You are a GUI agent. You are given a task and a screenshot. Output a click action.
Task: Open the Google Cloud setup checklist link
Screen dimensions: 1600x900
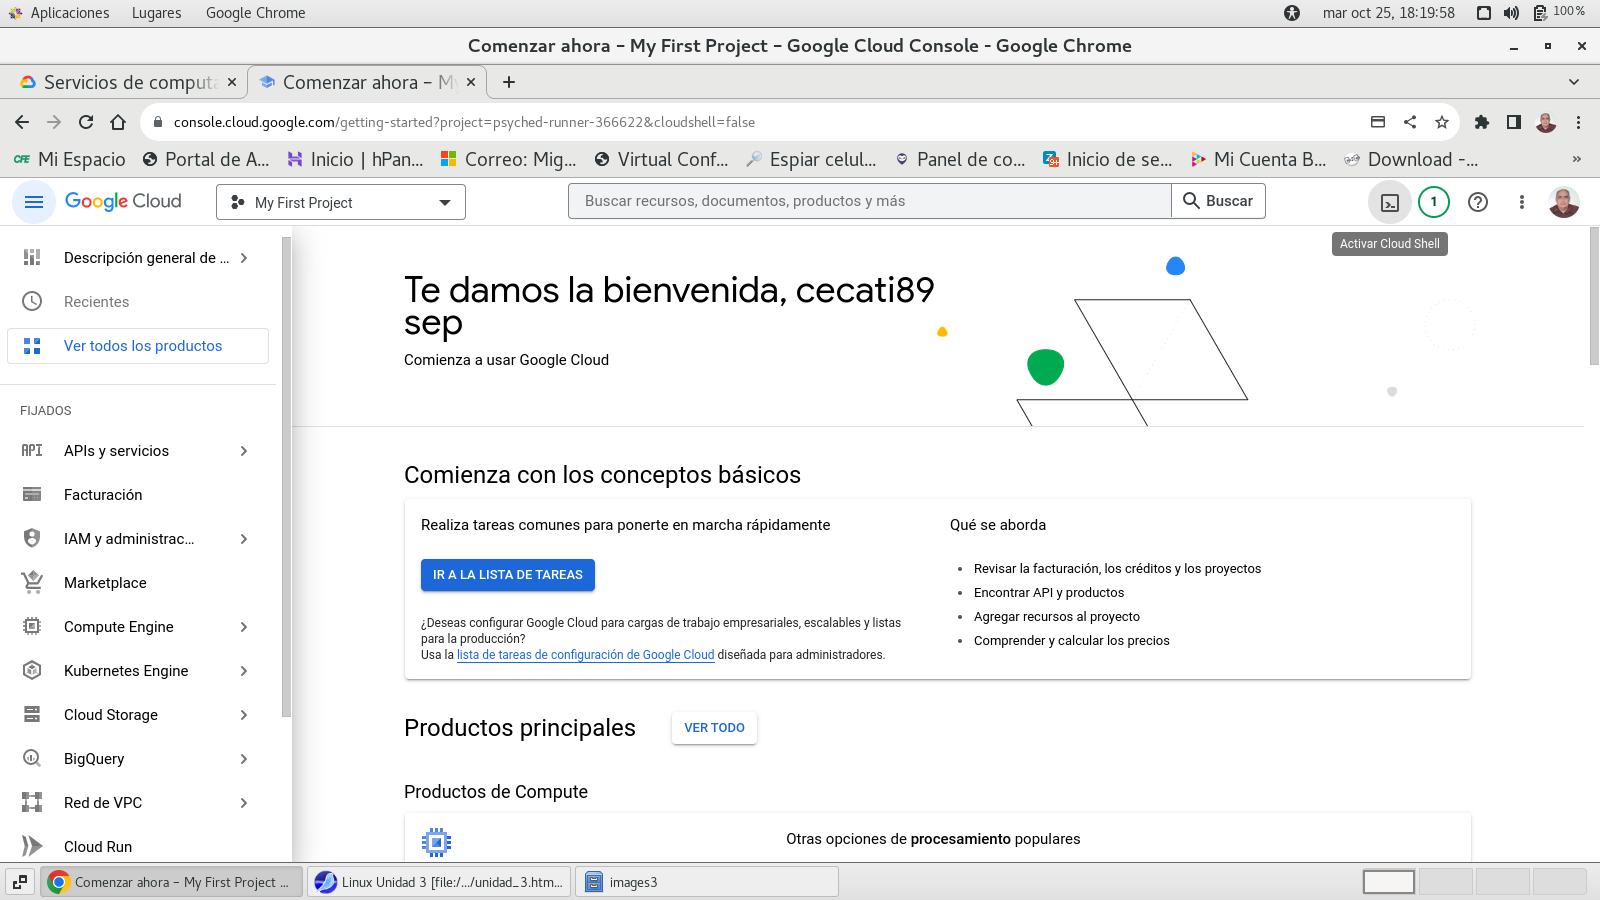tap(585, 655)
